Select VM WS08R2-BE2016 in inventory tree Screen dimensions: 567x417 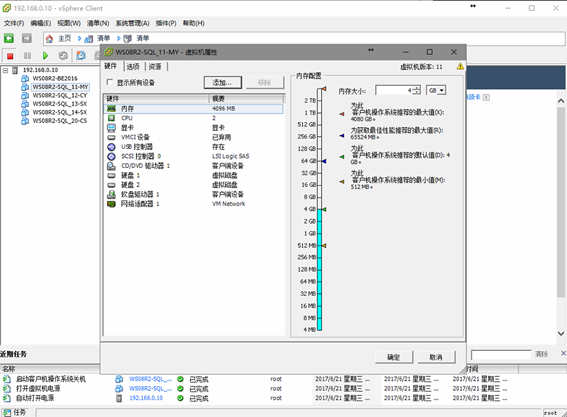point(55,78)
